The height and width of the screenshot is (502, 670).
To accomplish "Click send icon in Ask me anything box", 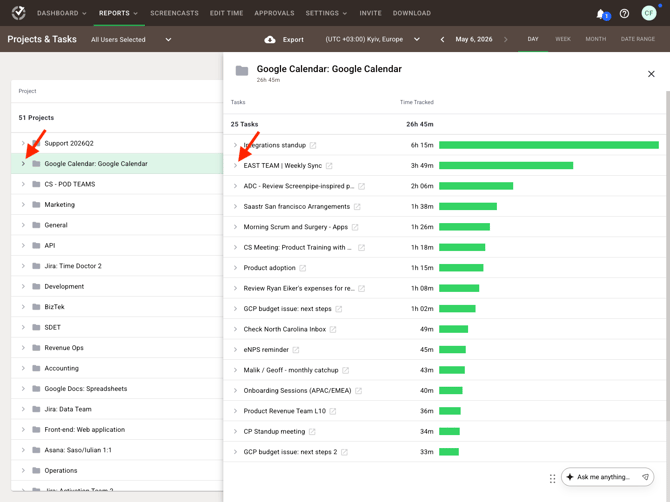I will click(645, 477).
